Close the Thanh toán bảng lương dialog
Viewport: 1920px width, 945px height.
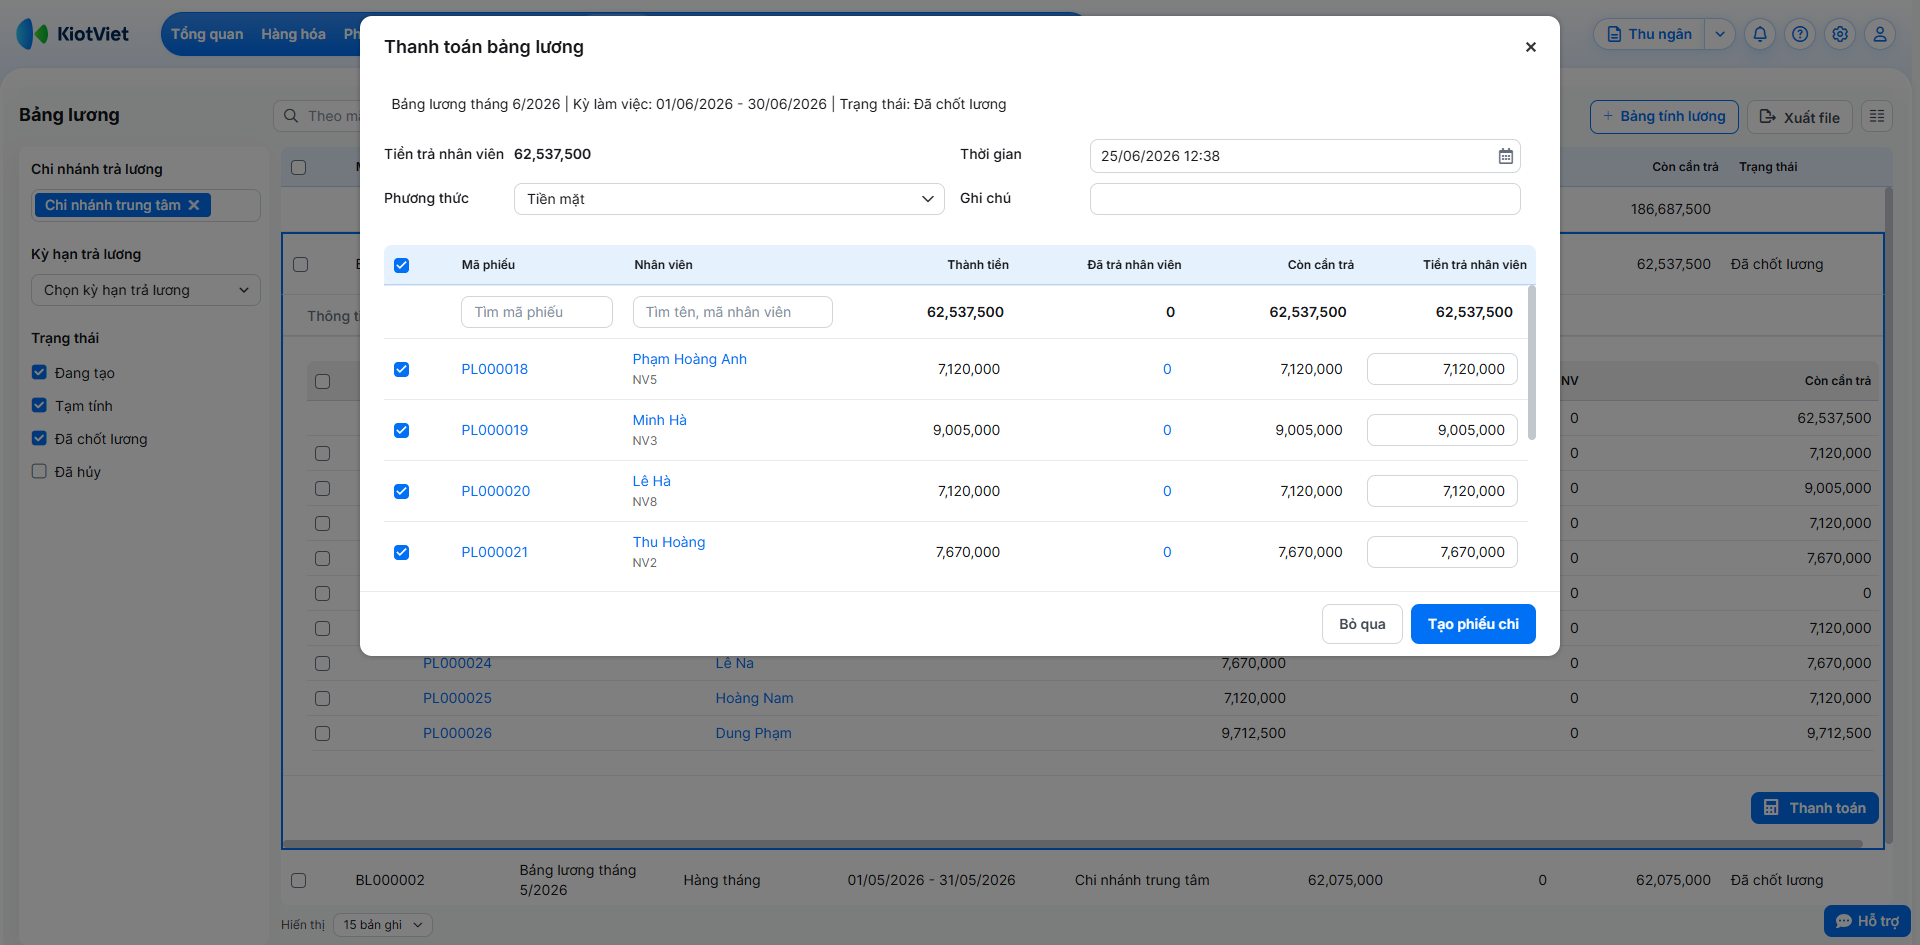coord(1530,47)
